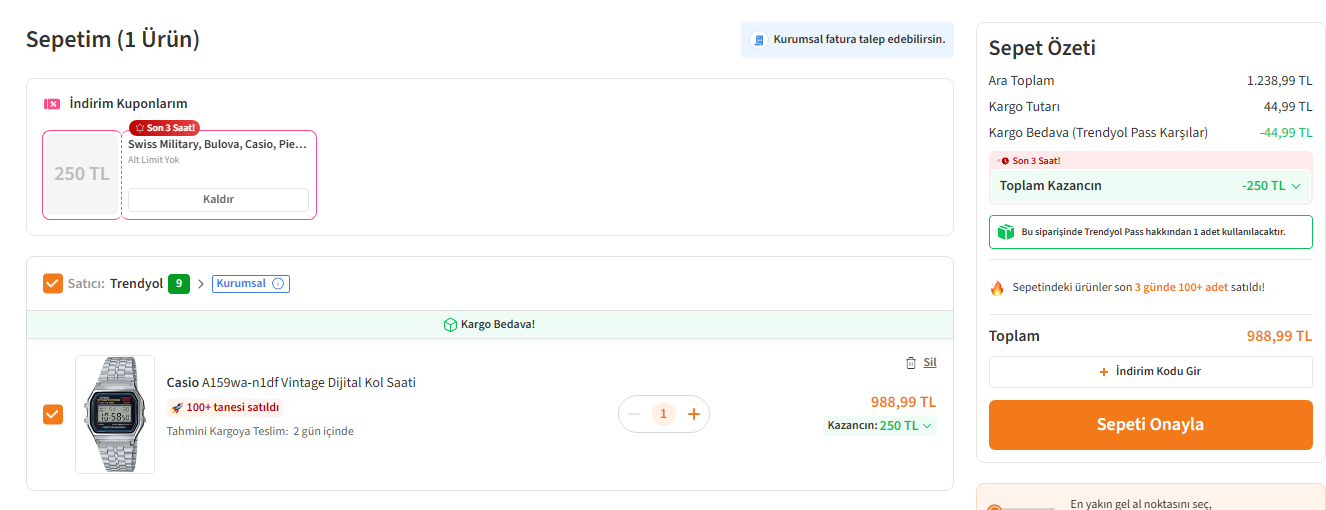Click the corporate invoice document icon
This screenshot has width=1326, height=510.
[759, 40]
